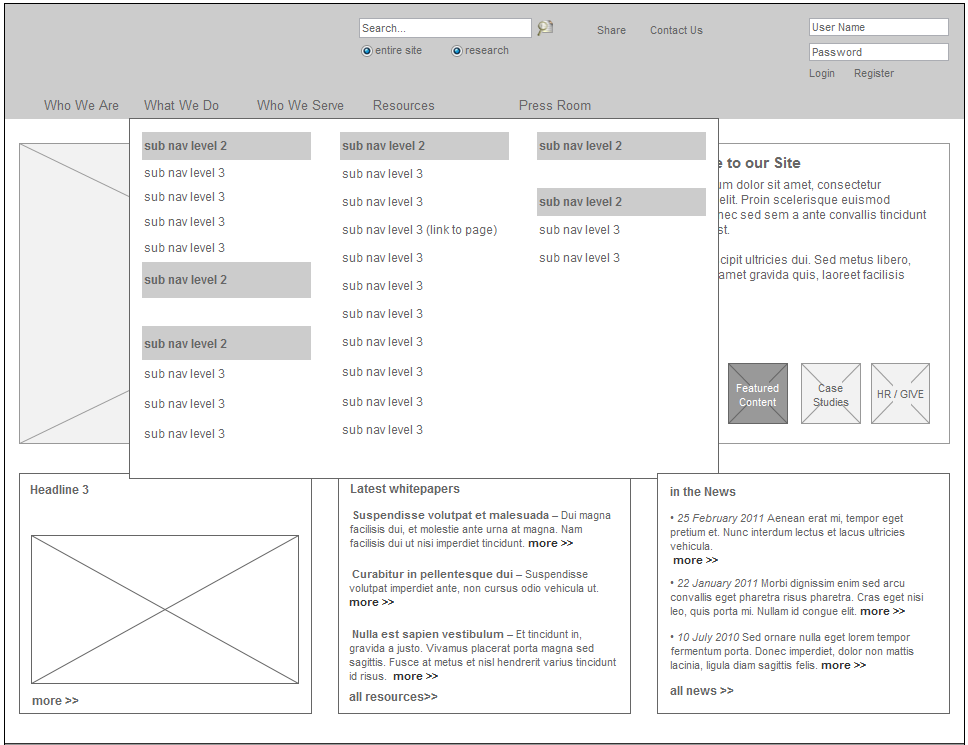This screenshot has width=968, height=745.
Task: Click the image placeholder under Headline 3
Action: coord(165,609)
